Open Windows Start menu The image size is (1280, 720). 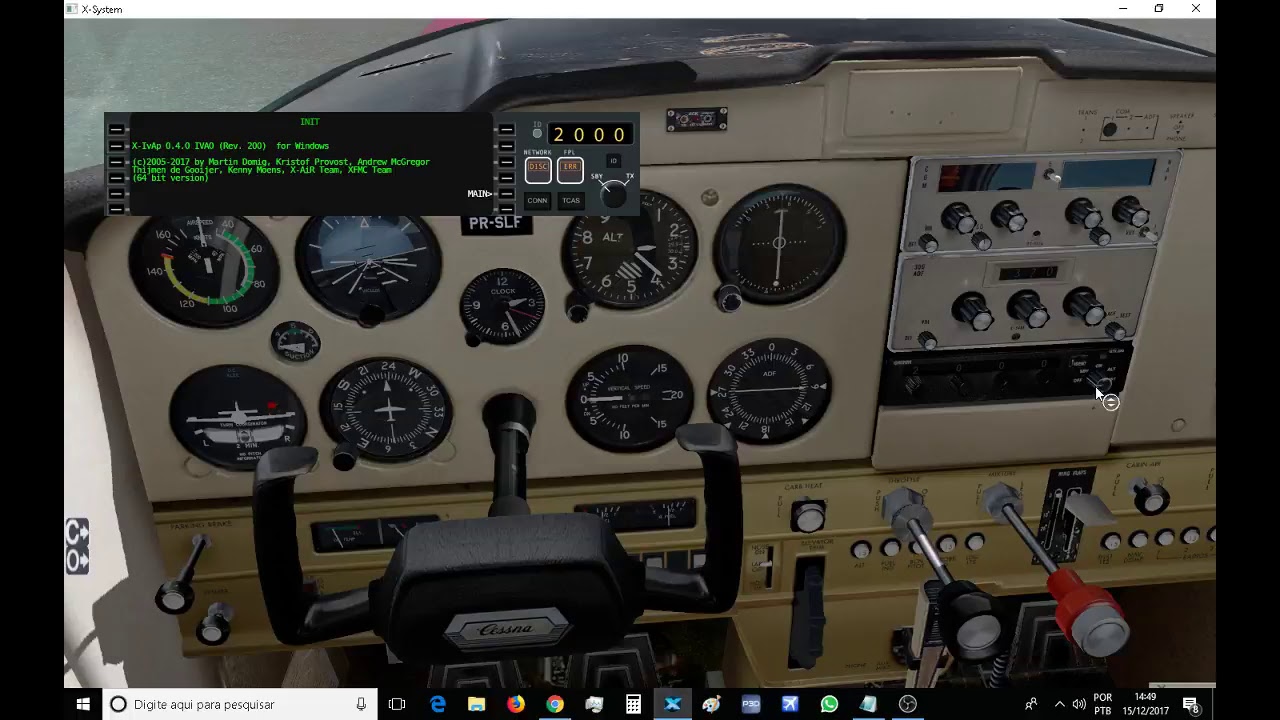83,704
